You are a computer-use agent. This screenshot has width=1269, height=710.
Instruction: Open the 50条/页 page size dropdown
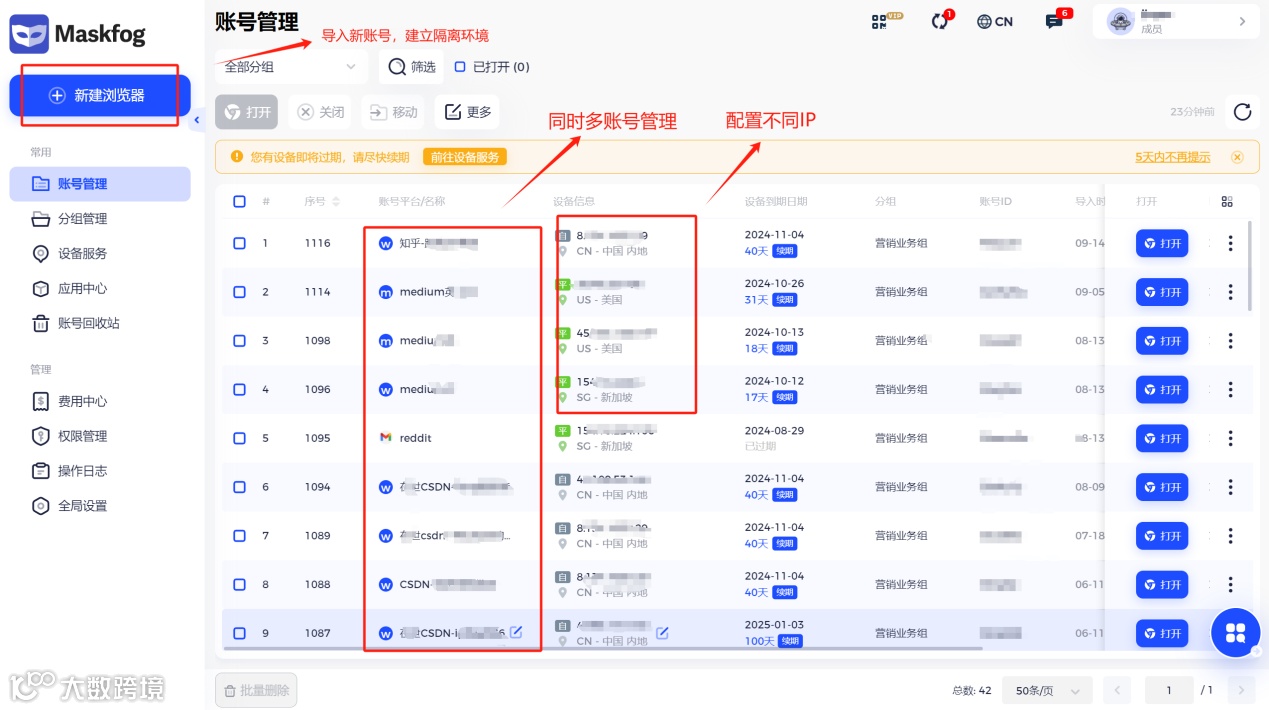tap(1046, 690)
